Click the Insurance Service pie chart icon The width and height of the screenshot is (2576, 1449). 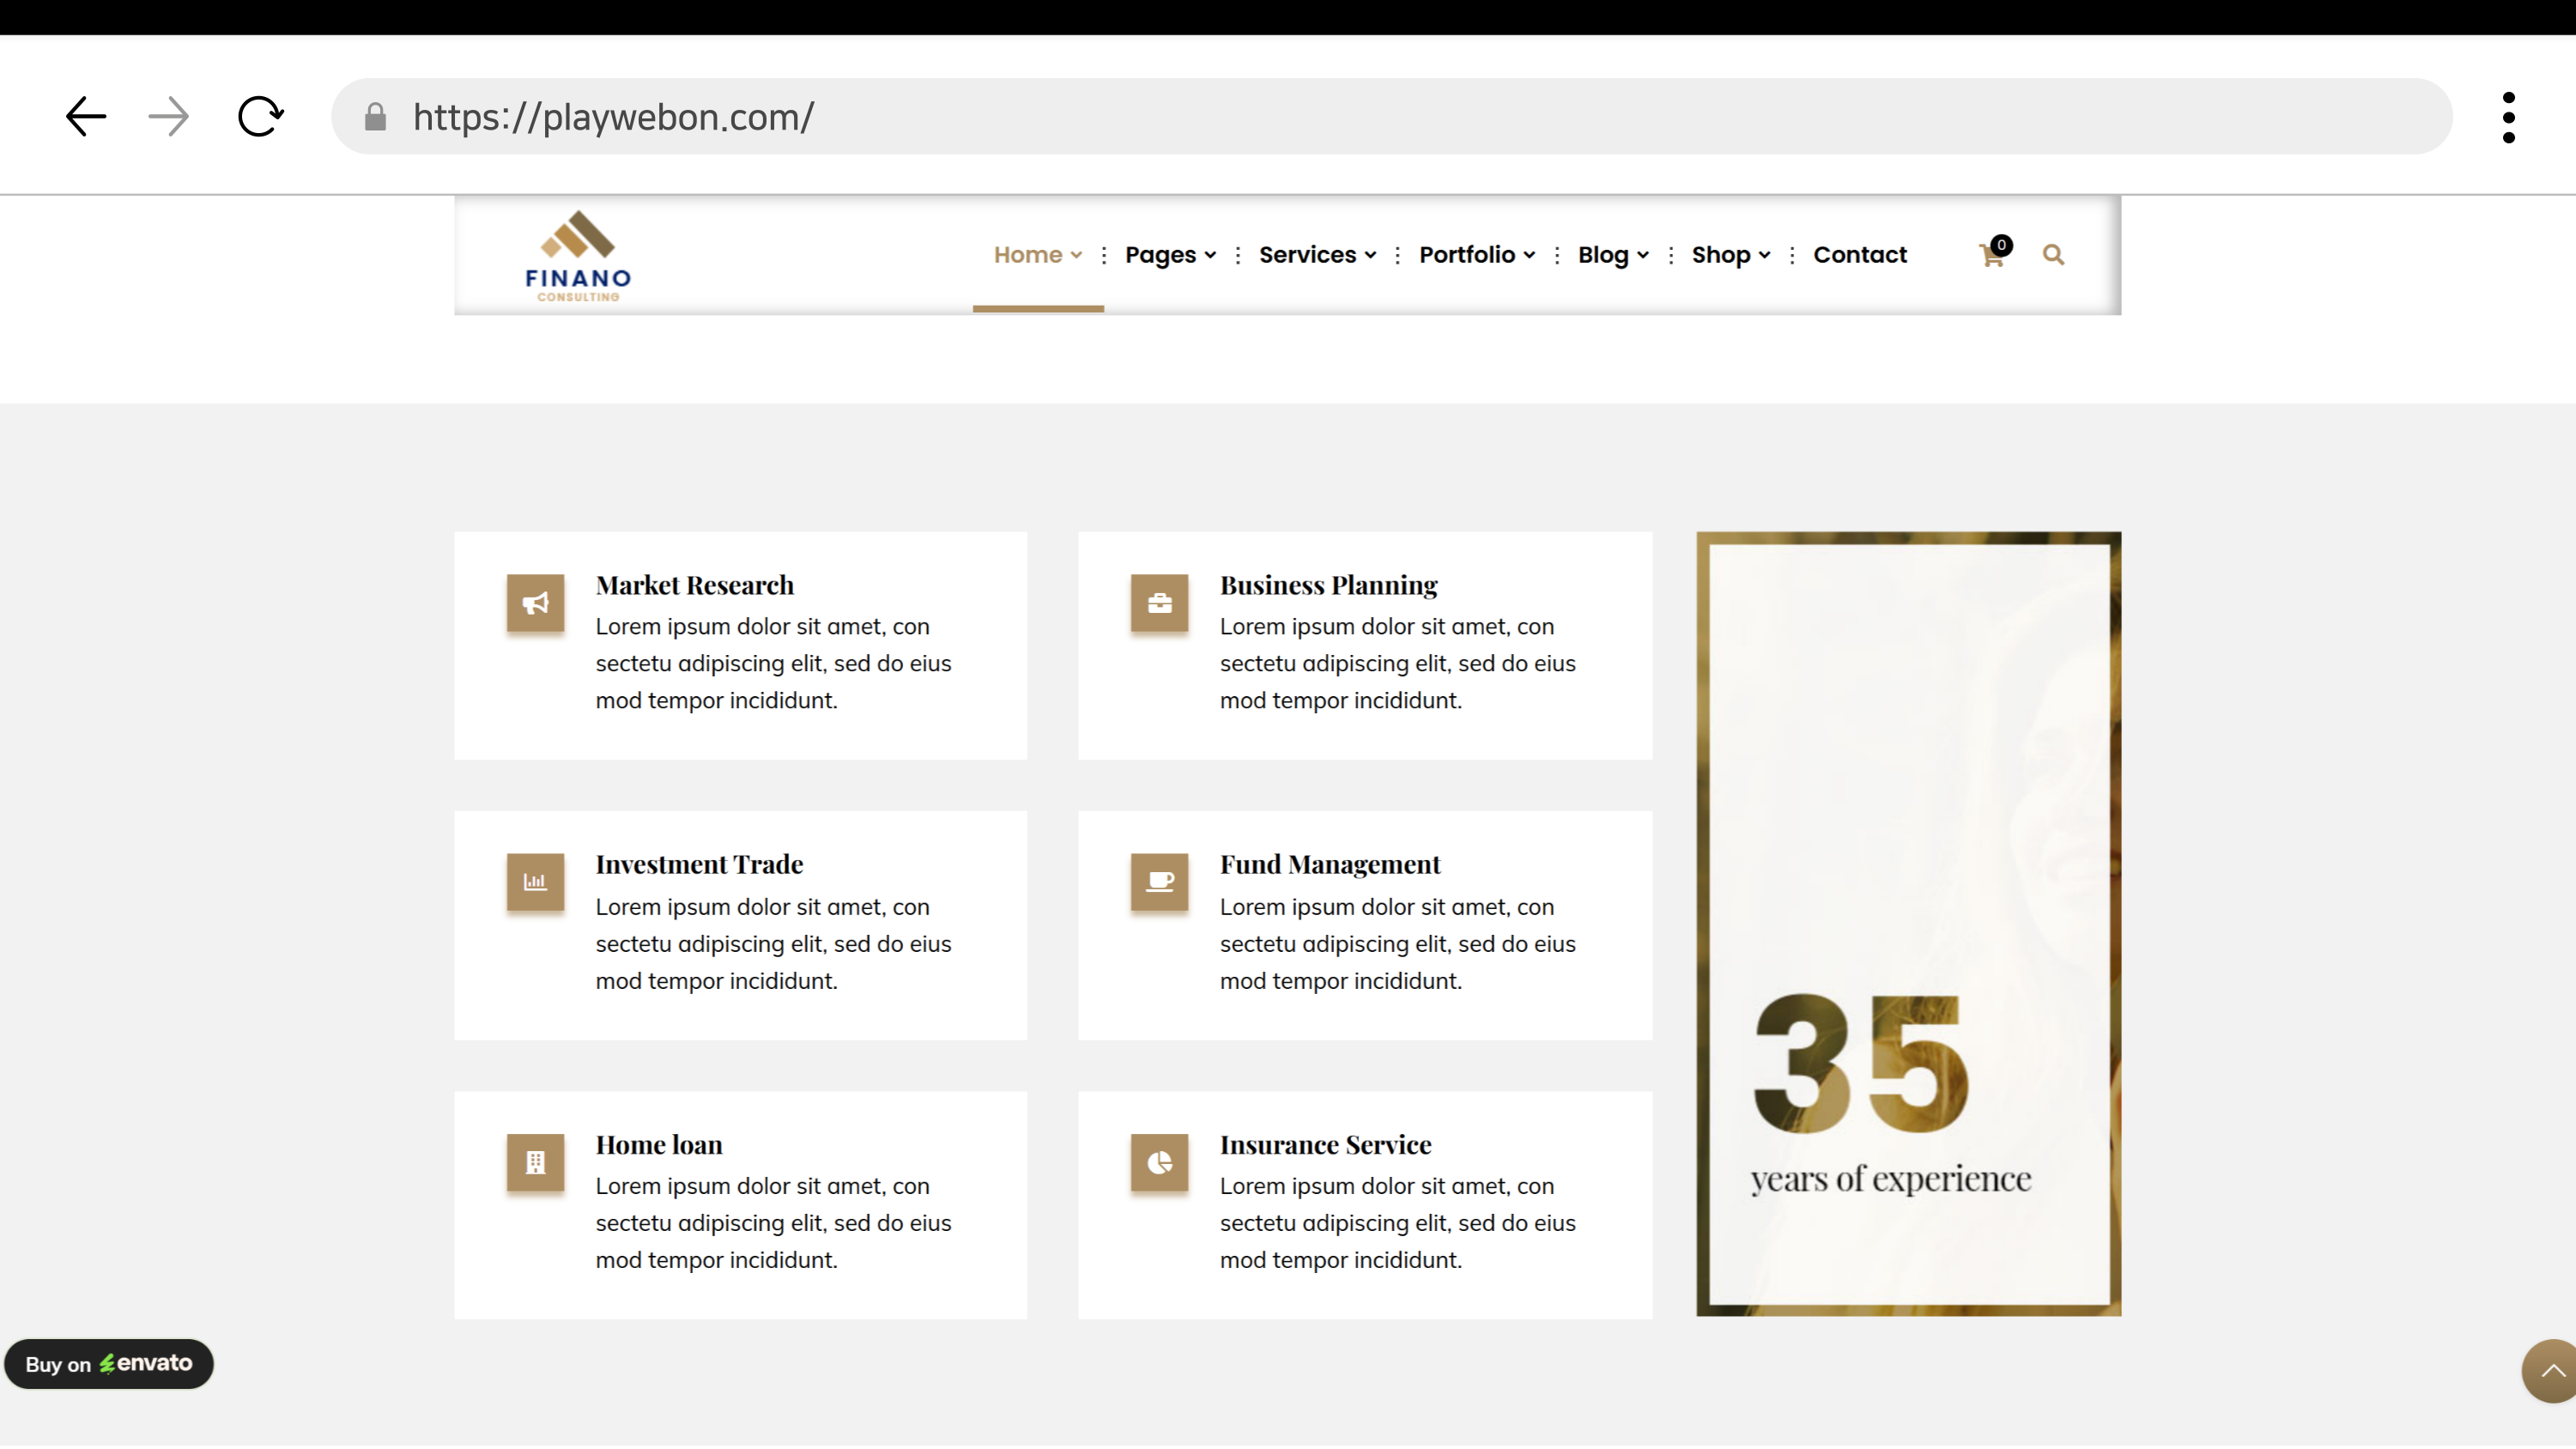tap(1159, 1162)
